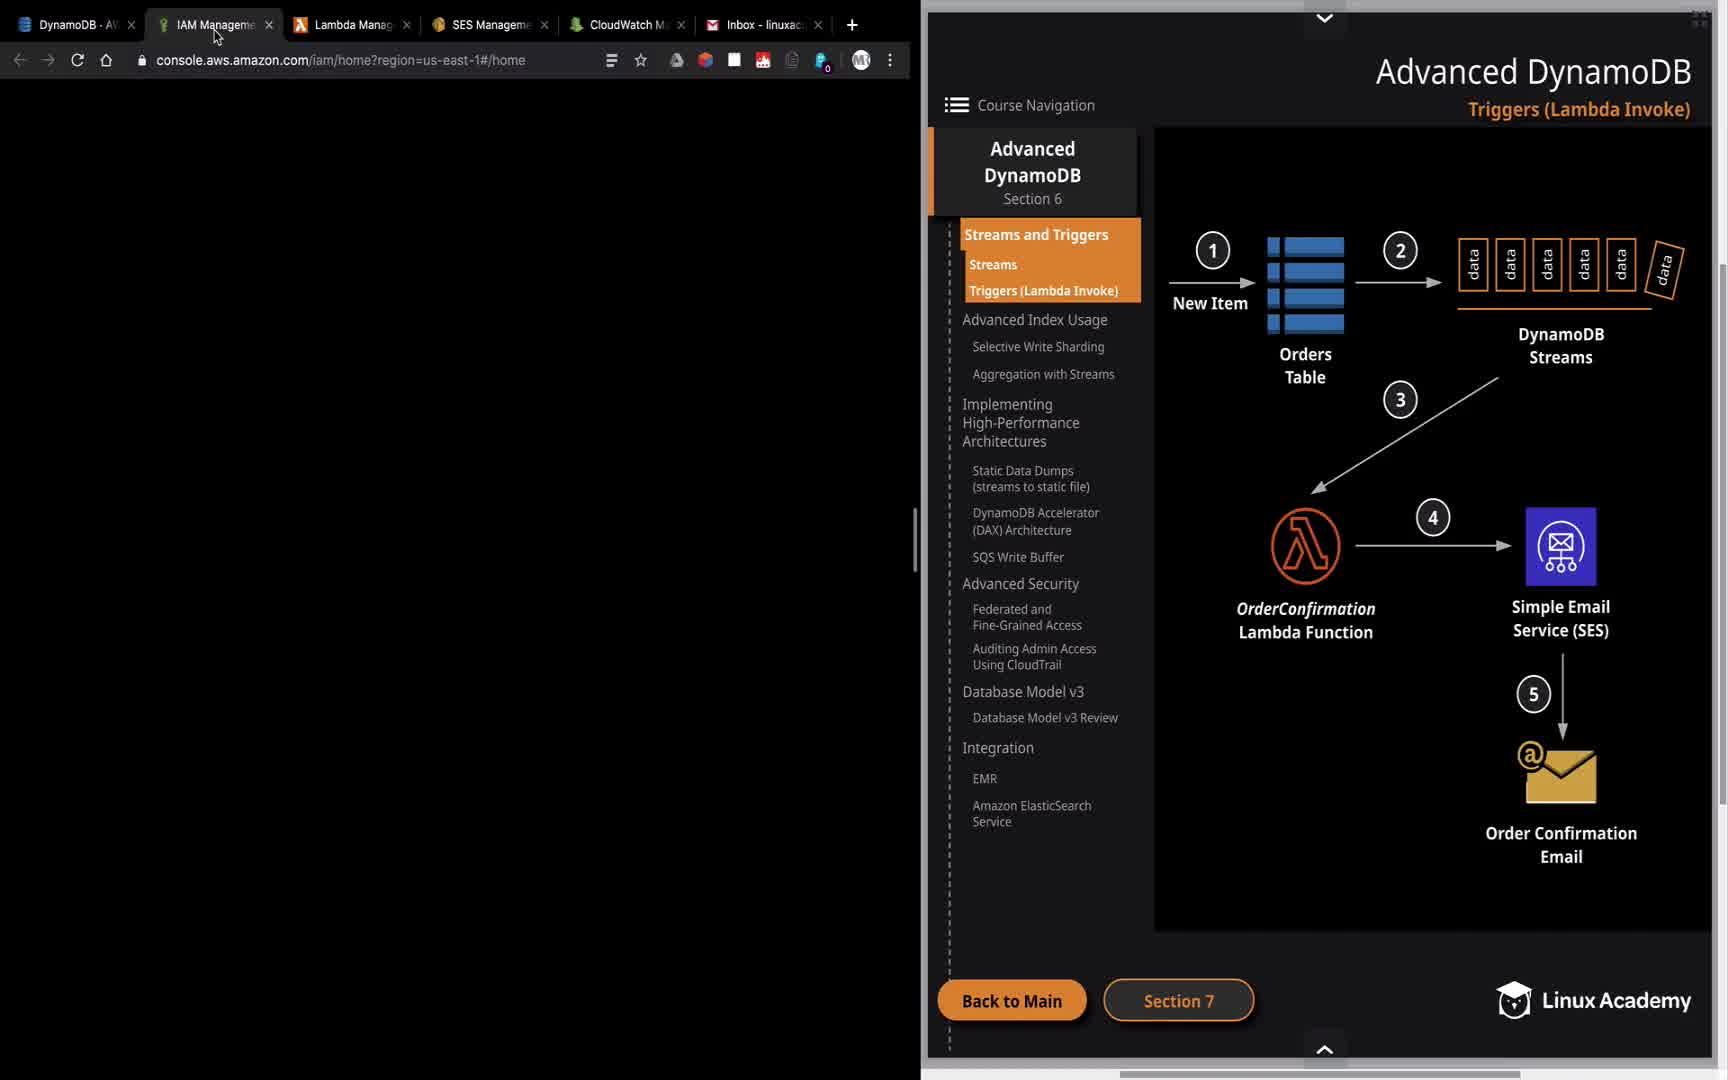Reload the AWS console page
This screenshot has width=1728, height=1080.
tap(77, 60)
